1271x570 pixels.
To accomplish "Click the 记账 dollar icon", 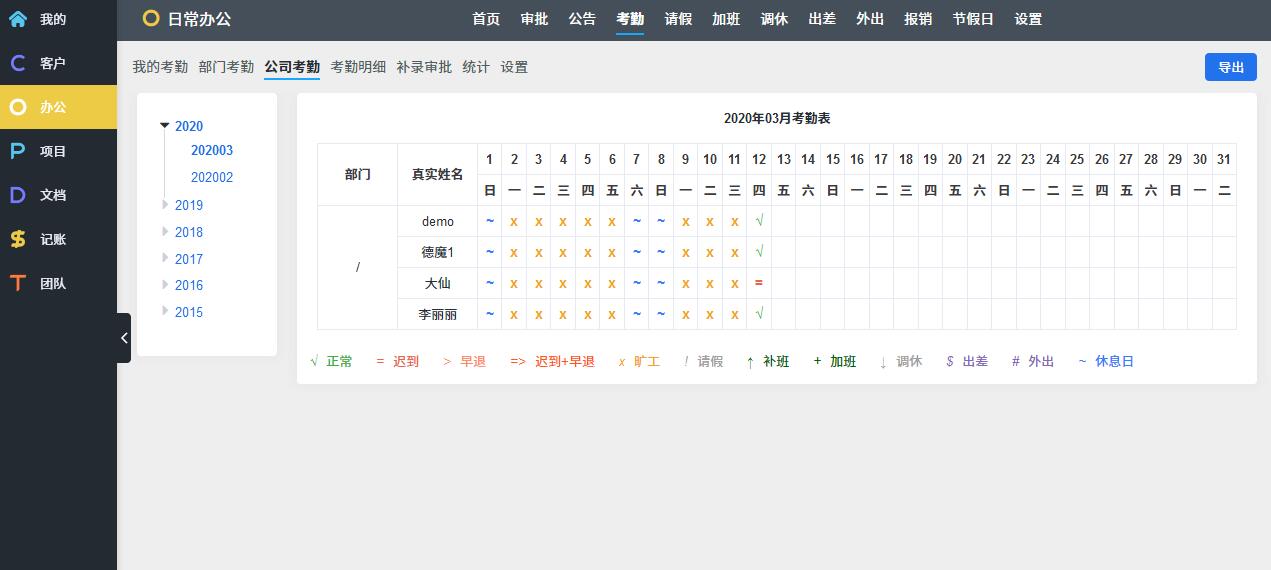I will (18, 239).
